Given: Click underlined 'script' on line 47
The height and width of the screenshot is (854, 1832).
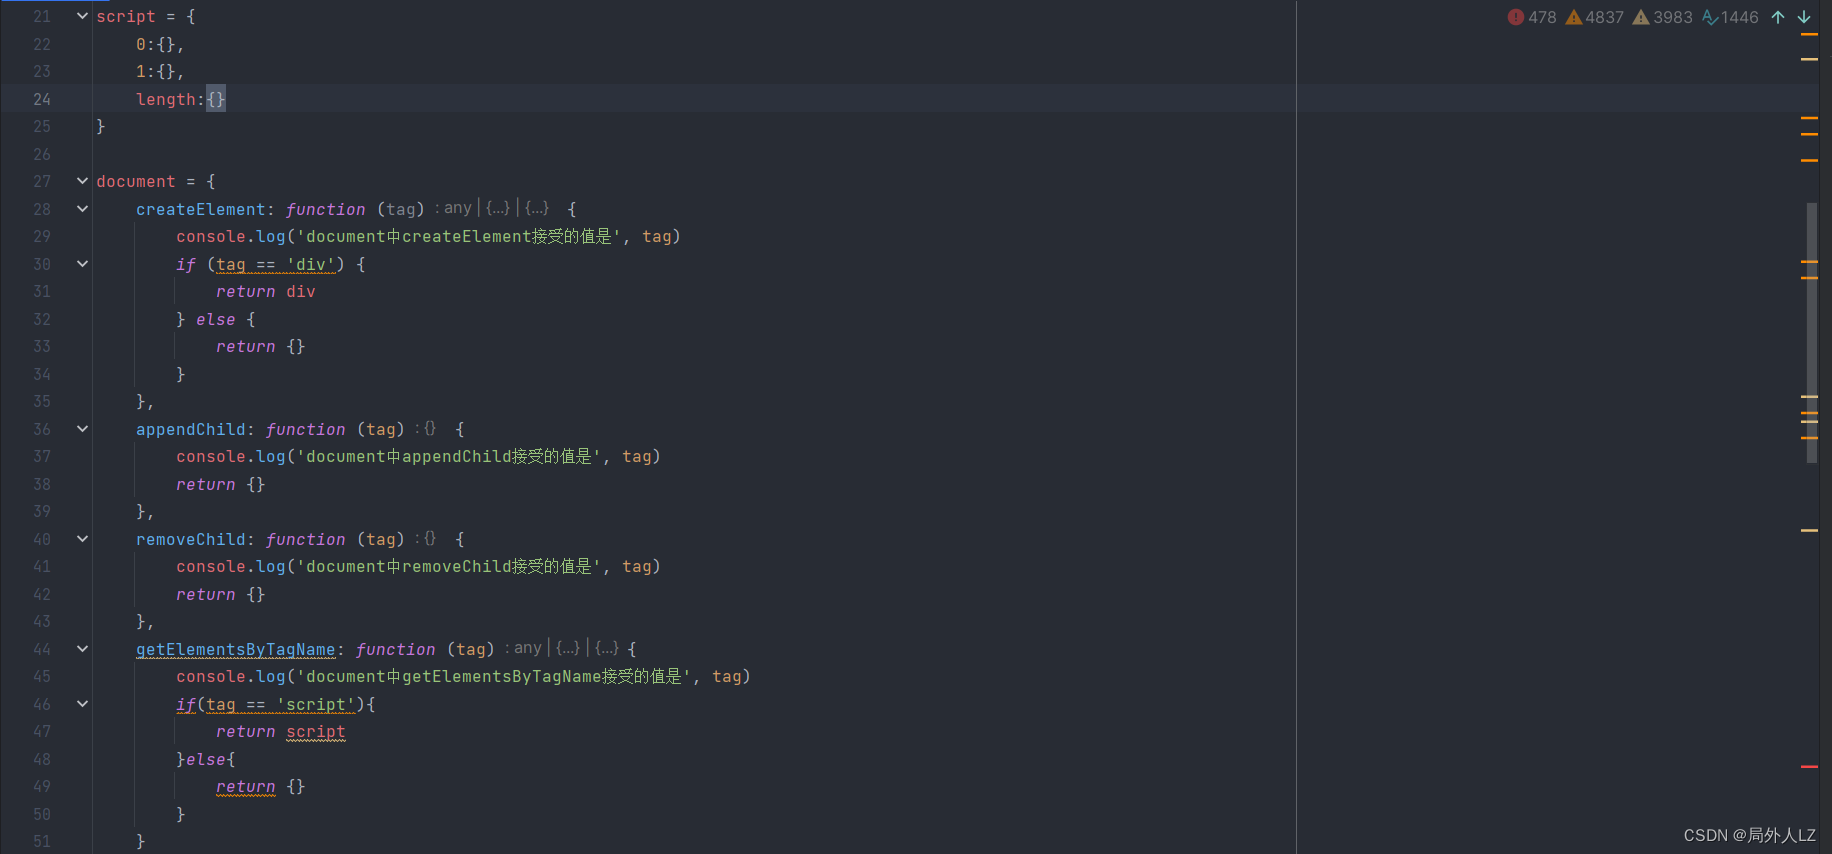Looking at the screenshot, I should pos(316,732).
